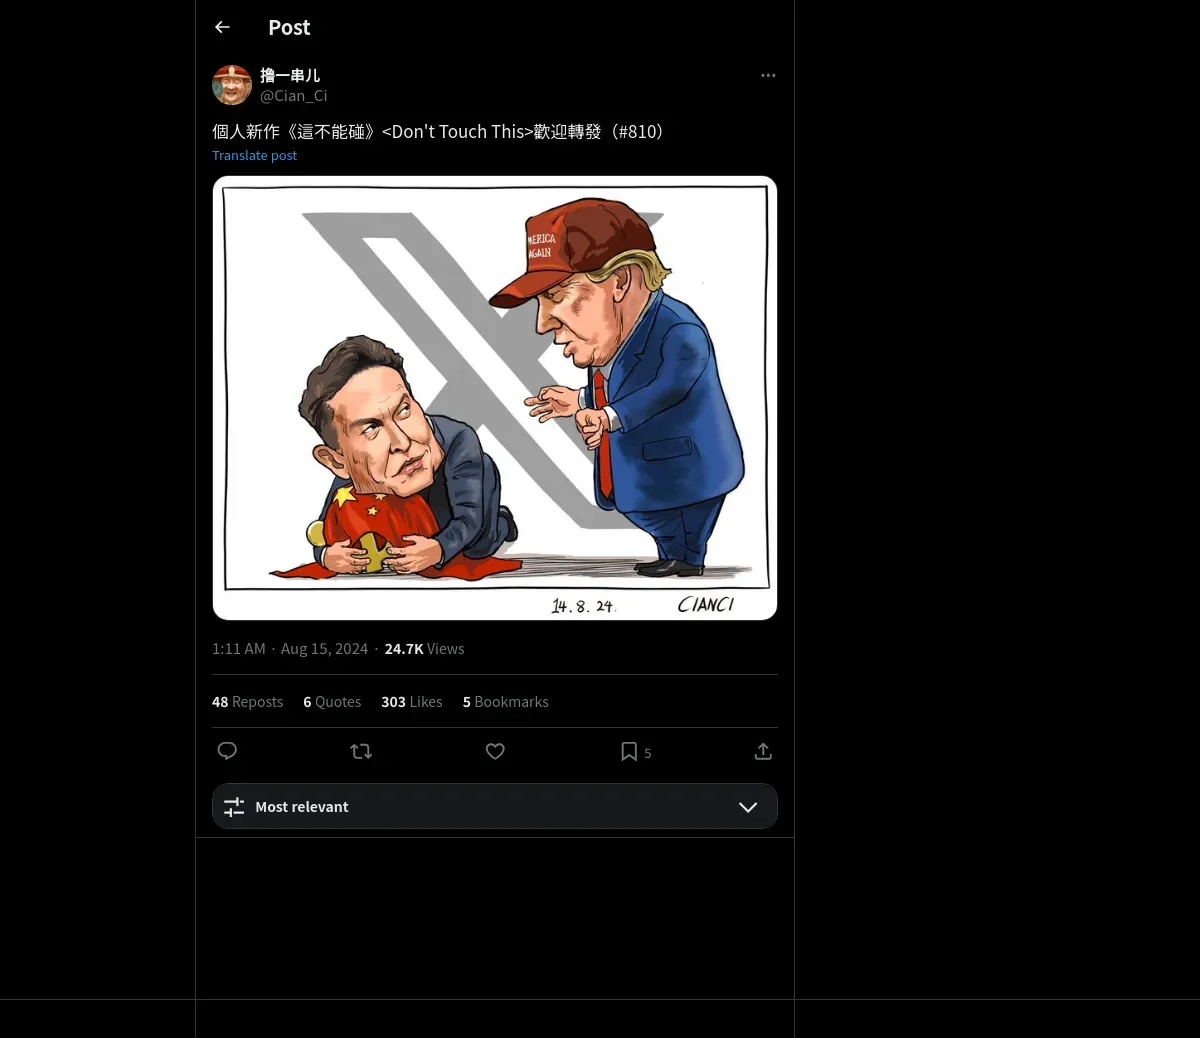This screenshot has height=1038, width=1200.
Task: Expand the Most relevant sort chevron
Action: [x=748, y=807]
